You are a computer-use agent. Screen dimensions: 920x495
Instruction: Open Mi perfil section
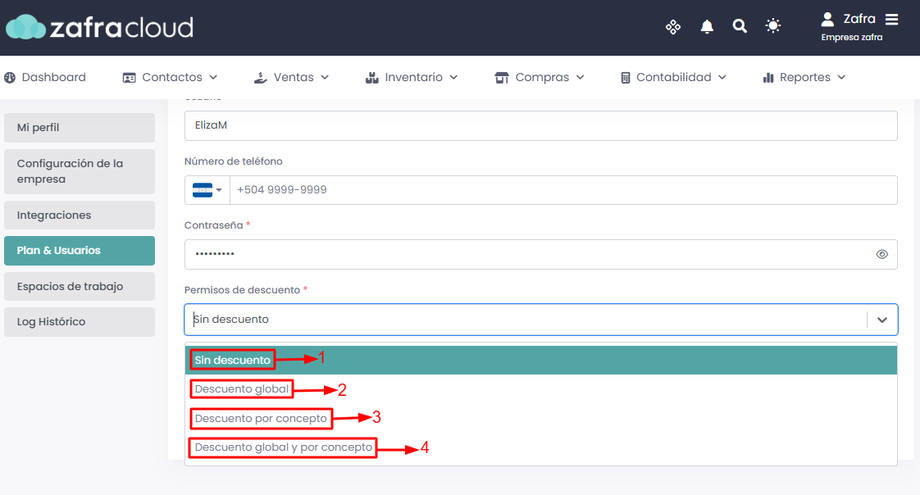pyautogui.click(x=79, y=128)
